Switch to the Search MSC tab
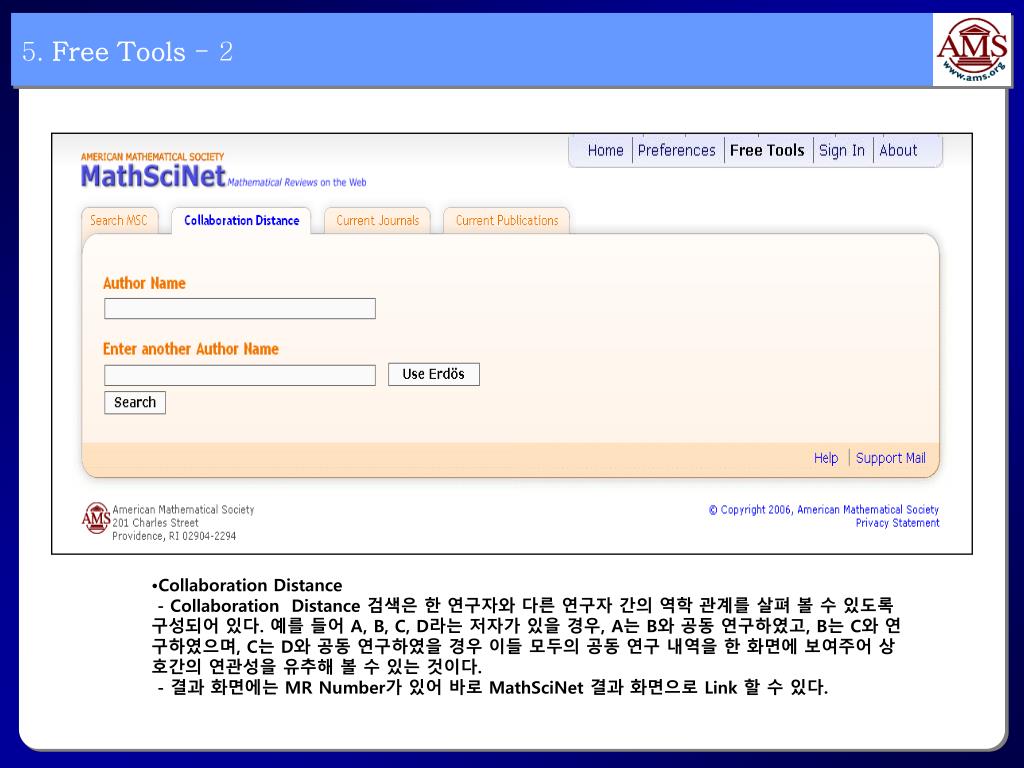This screenshot has width=1024, height=768. (119, 221)
